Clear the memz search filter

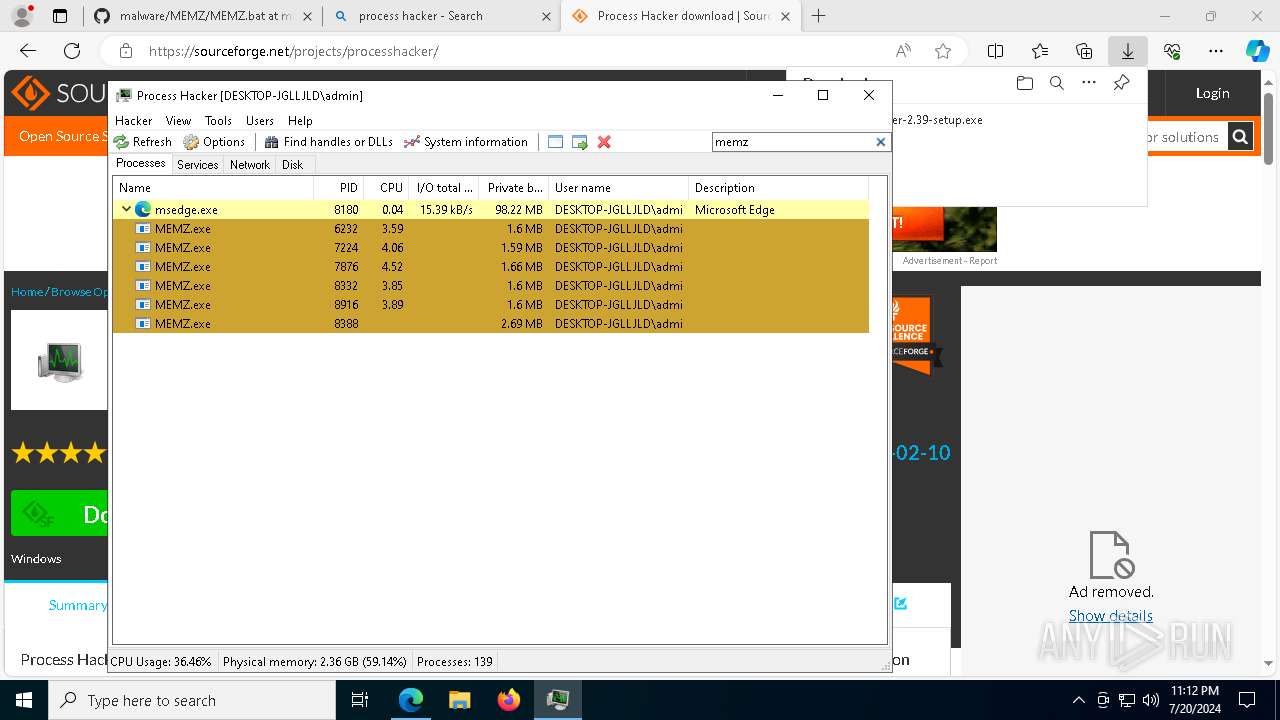881,142
